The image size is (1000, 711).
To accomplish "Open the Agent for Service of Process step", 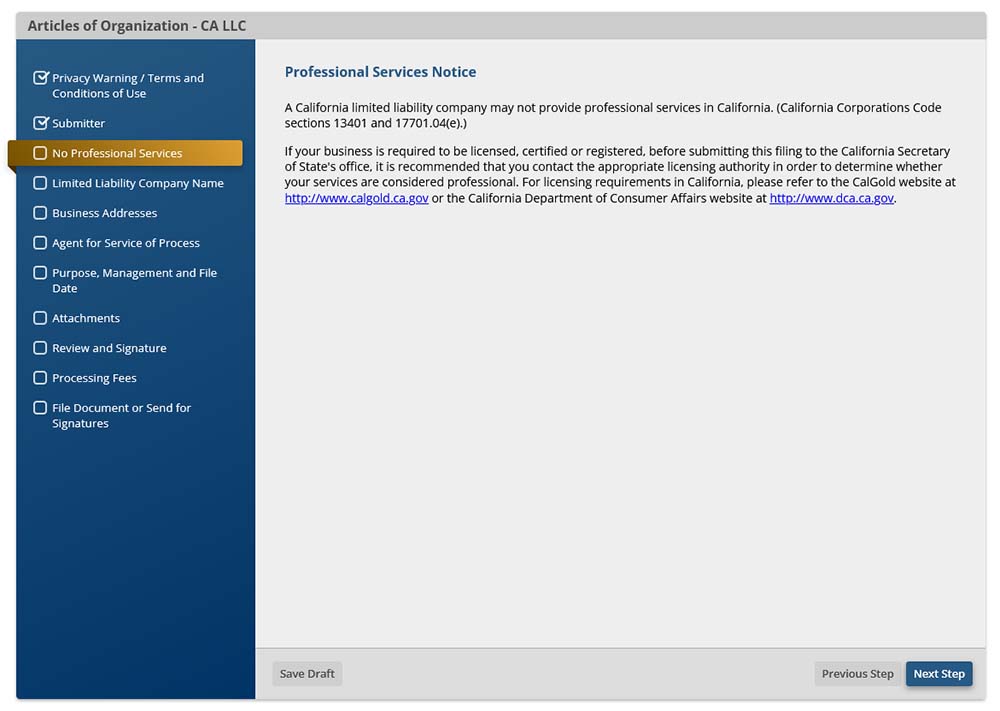I will point(126,243).
